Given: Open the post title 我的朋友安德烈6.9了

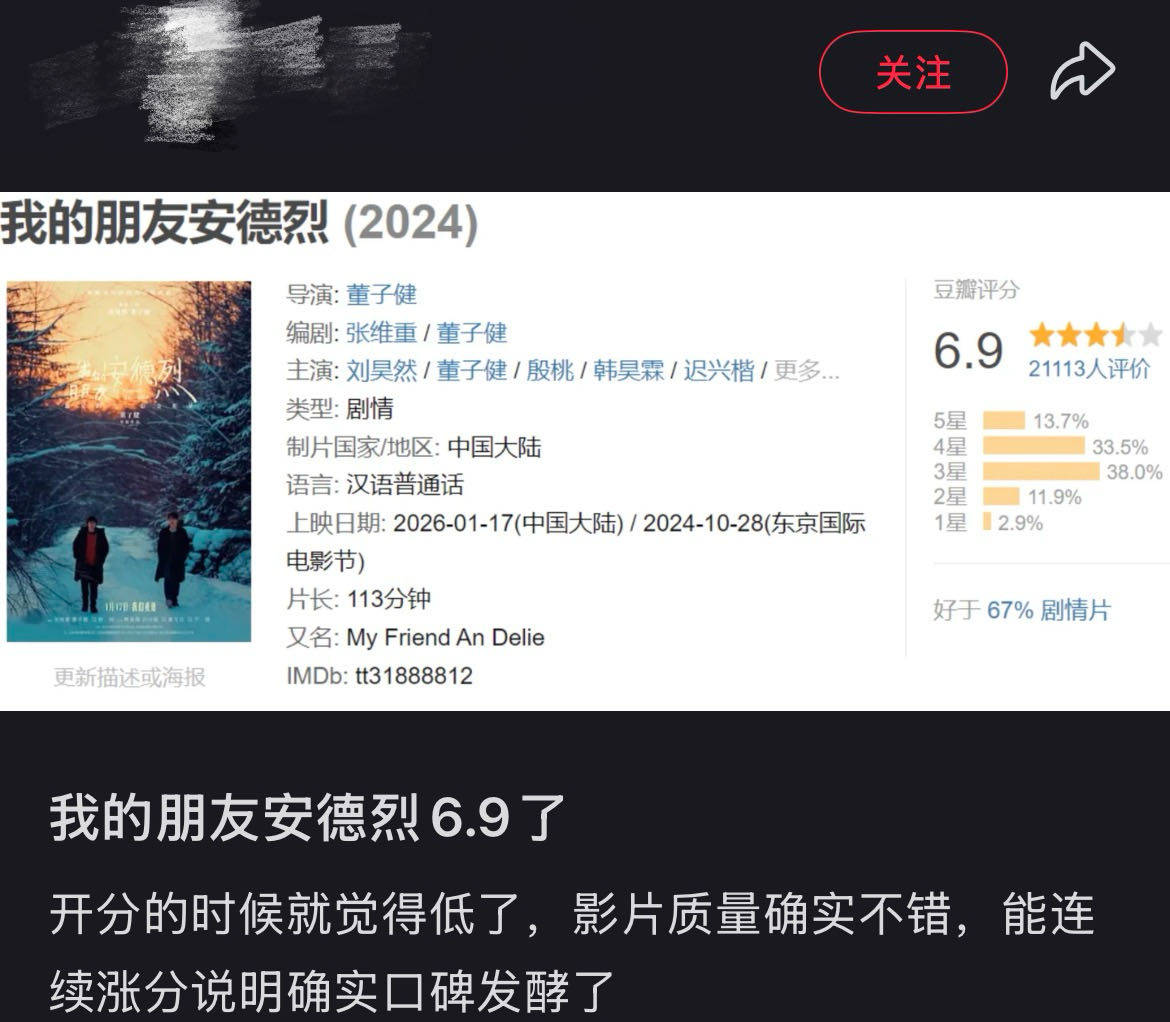Looking at the screenshot, I should [x=307, y=818].
